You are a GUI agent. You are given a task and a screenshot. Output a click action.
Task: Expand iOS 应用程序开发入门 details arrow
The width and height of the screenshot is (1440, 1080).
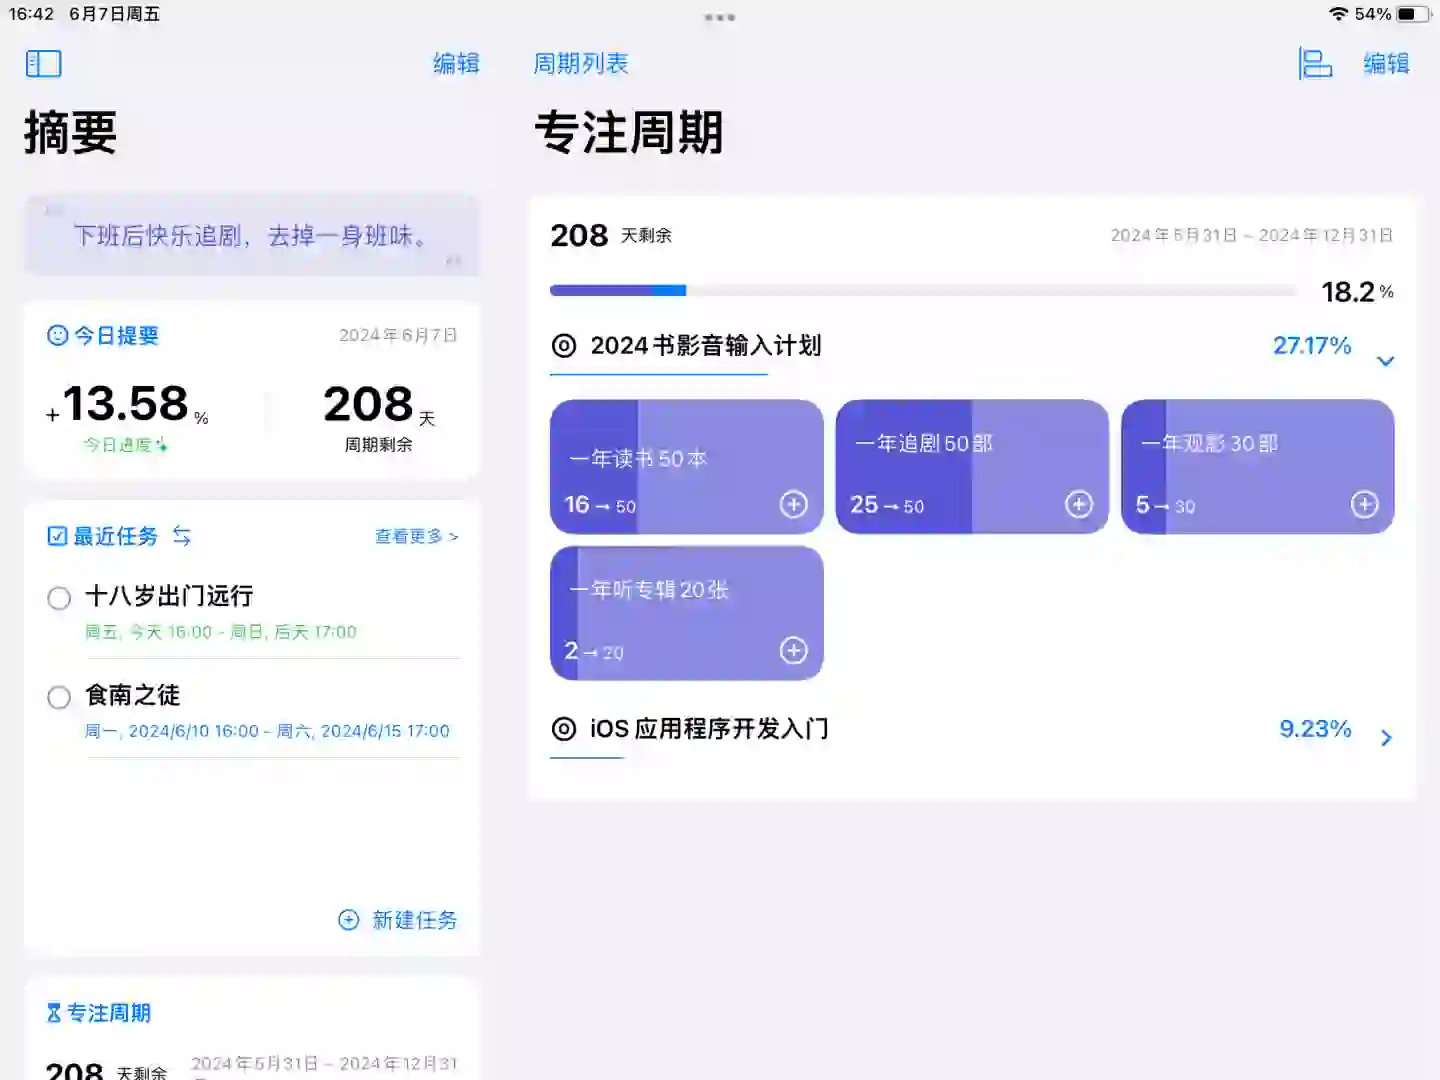(1386, 738)
